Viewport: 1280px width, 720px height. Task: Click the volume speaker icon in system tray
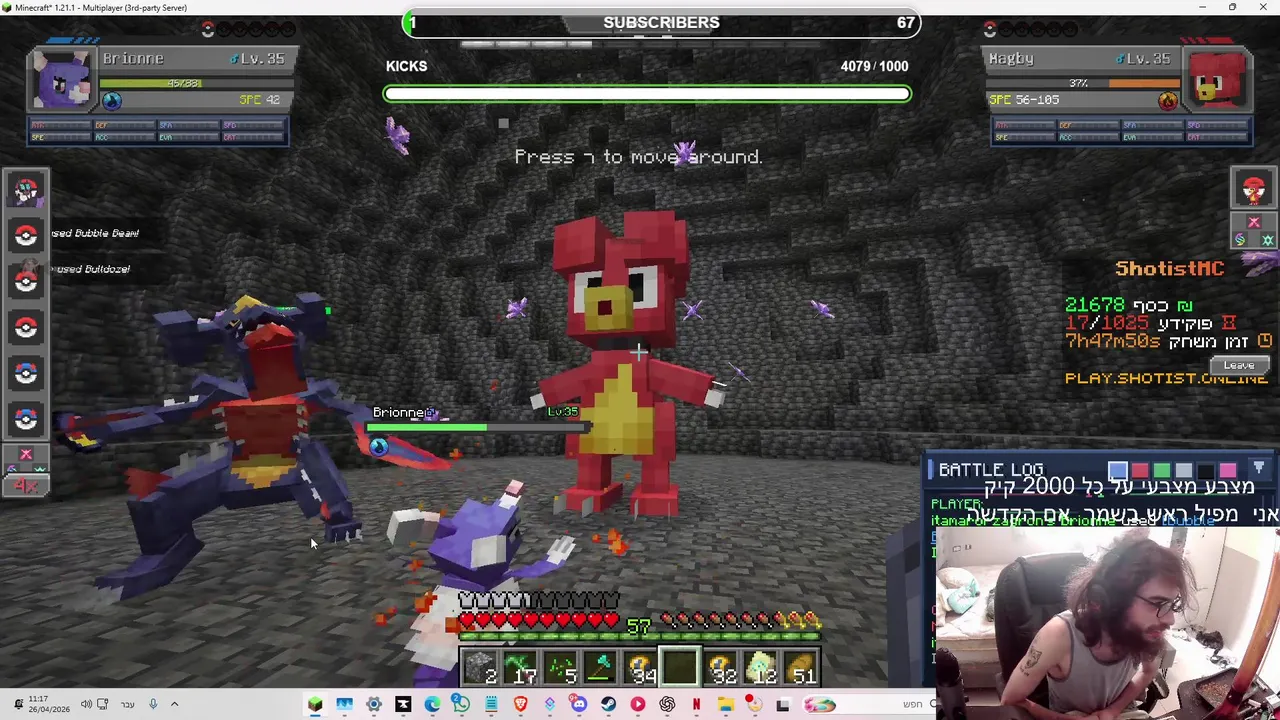[87, 705]
